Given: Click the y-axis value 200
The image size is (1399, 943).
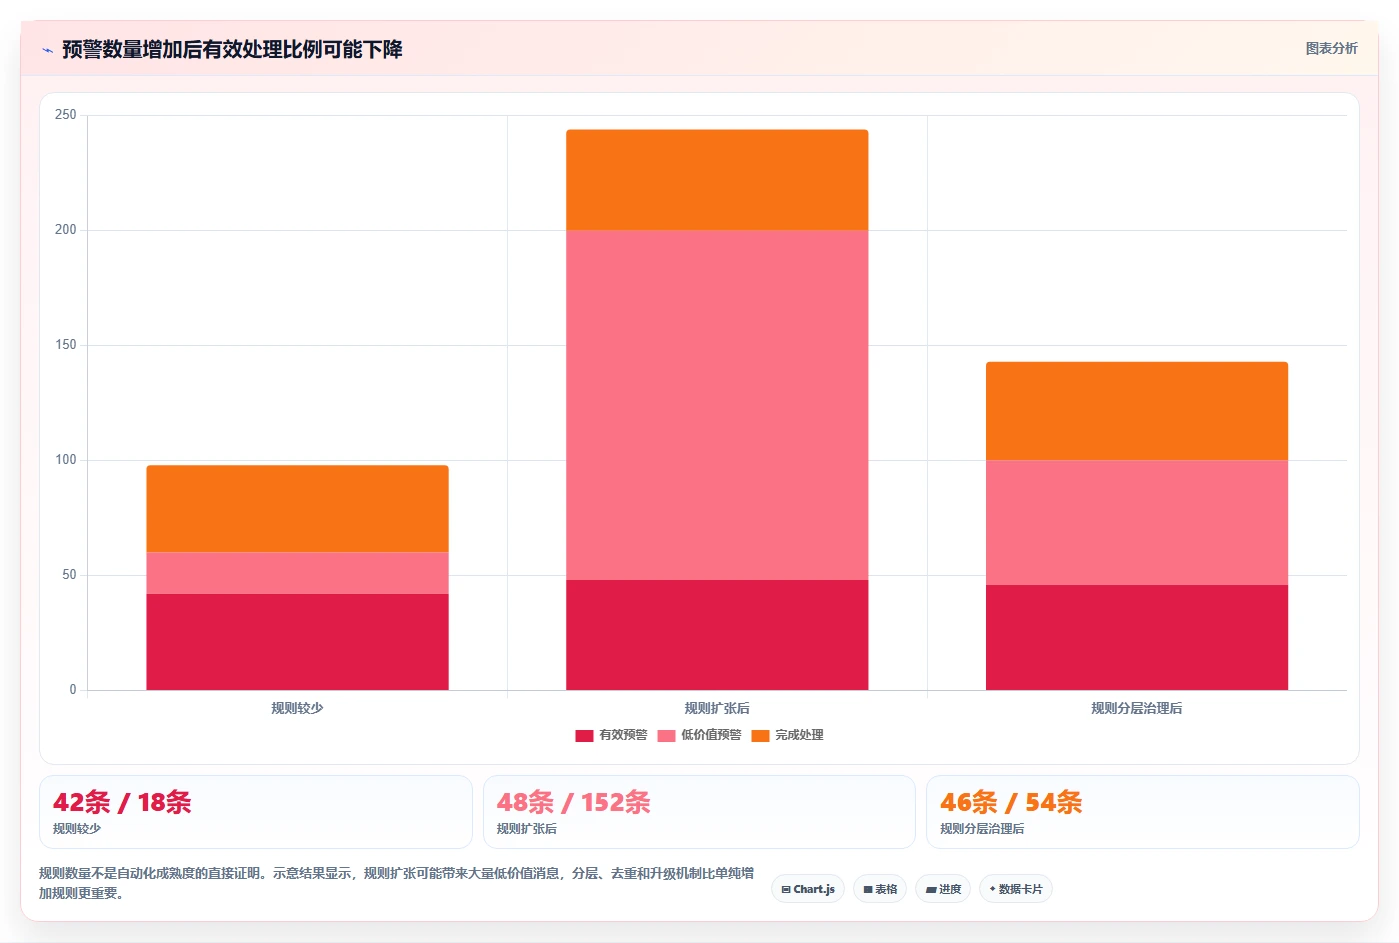Looking at the screenshot, I should [66, 230].
